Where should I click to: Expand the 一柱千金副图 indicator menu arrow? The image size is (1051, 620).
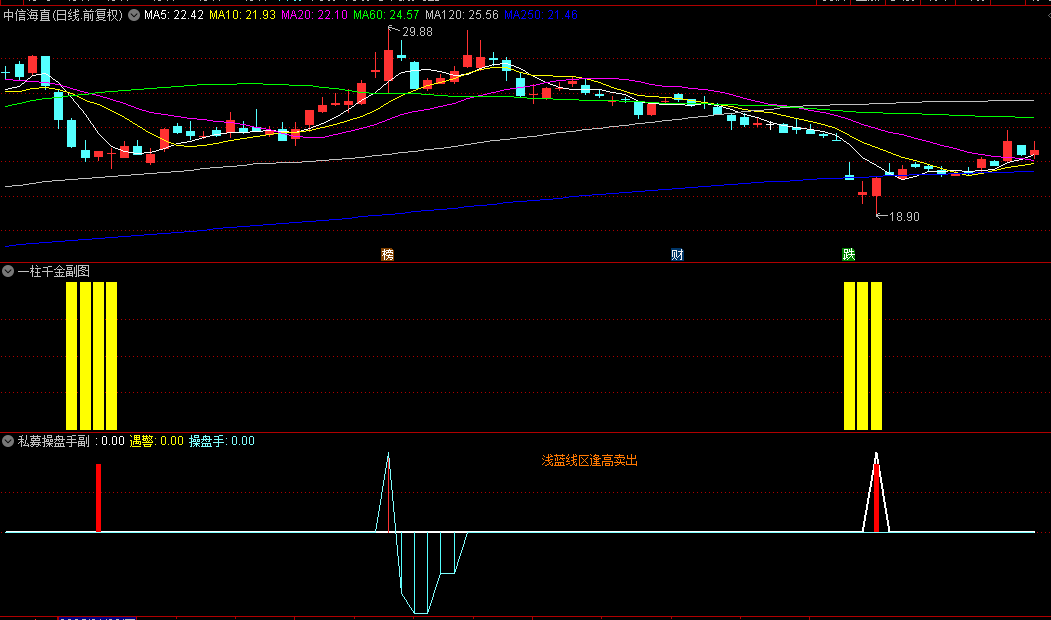(x=8, y=271)
